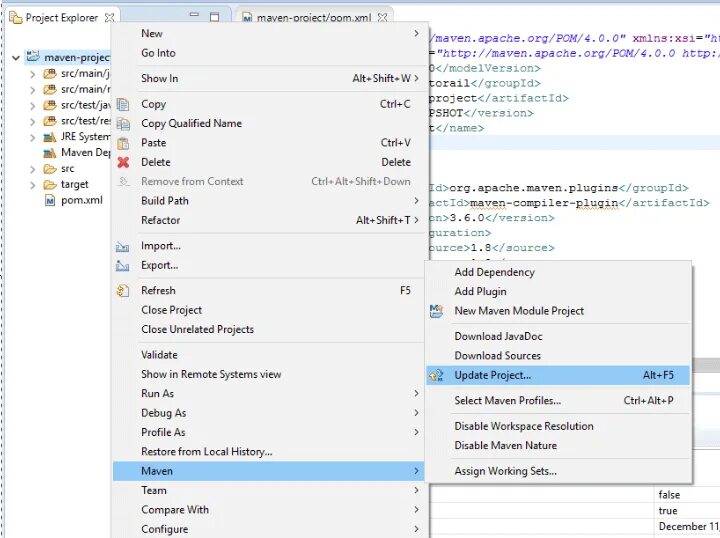This screenshot has height=538, width=720.
Task: Click the JRE System Library icon
Action: (50, 137)
